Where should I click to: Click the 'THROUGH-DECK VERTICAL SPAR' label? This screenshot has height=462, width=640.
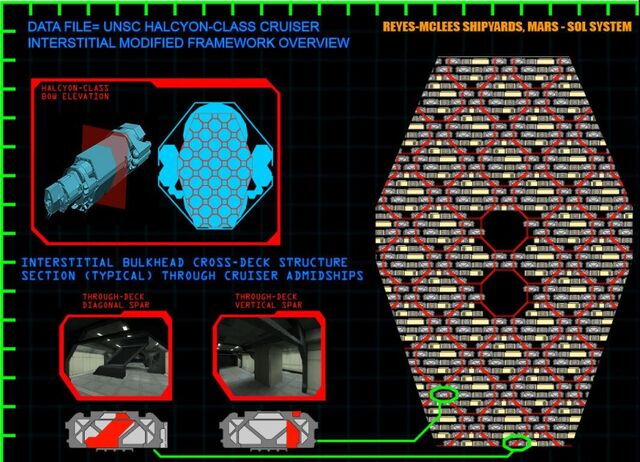(x=269, y=301)
